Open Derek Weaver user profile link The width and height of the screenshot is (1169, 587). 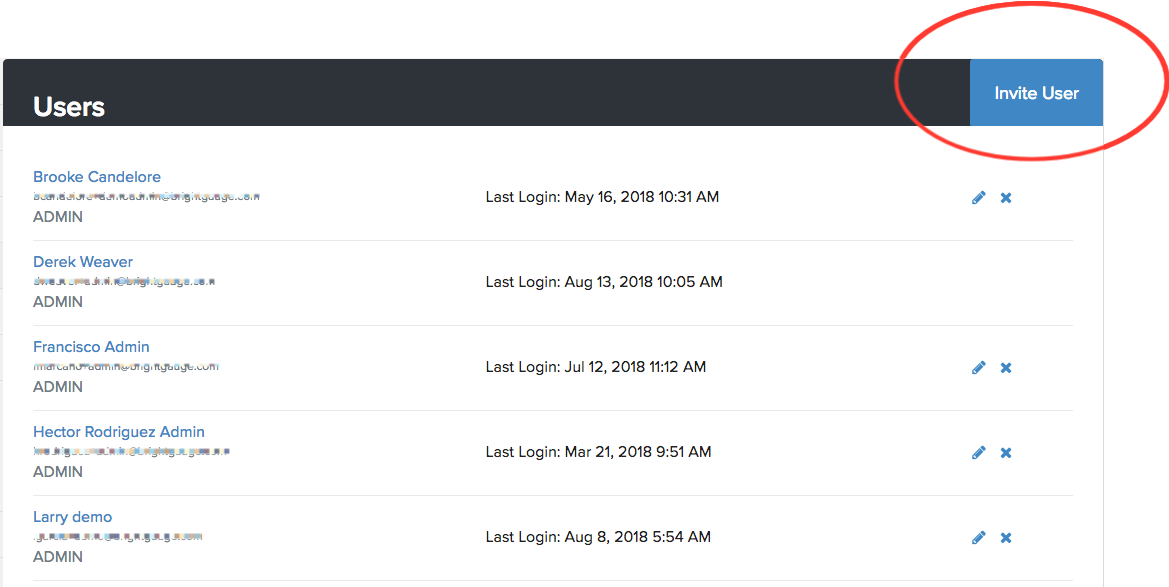pos(84,262)
